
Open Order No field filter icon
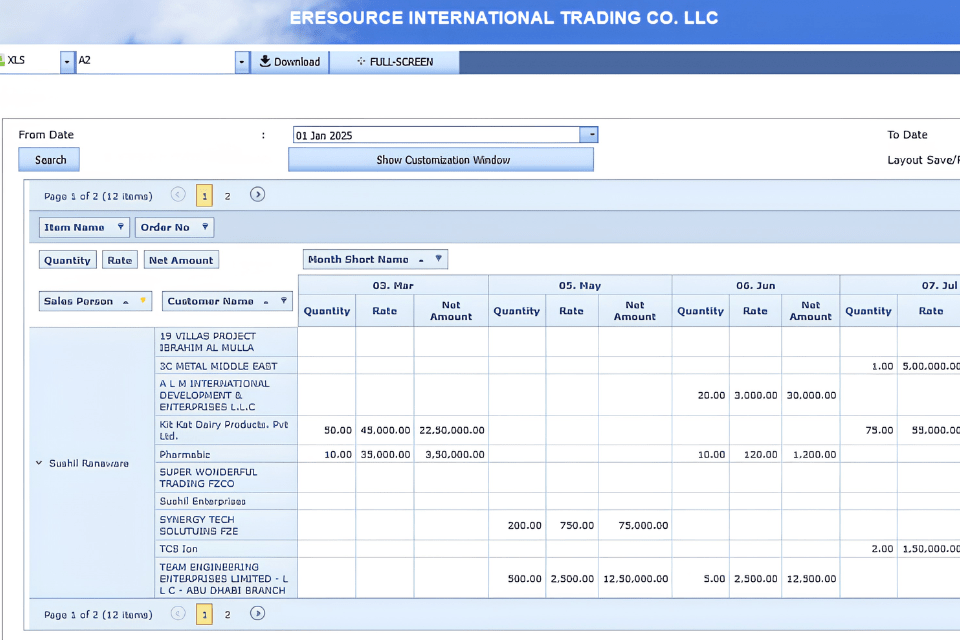205,227
